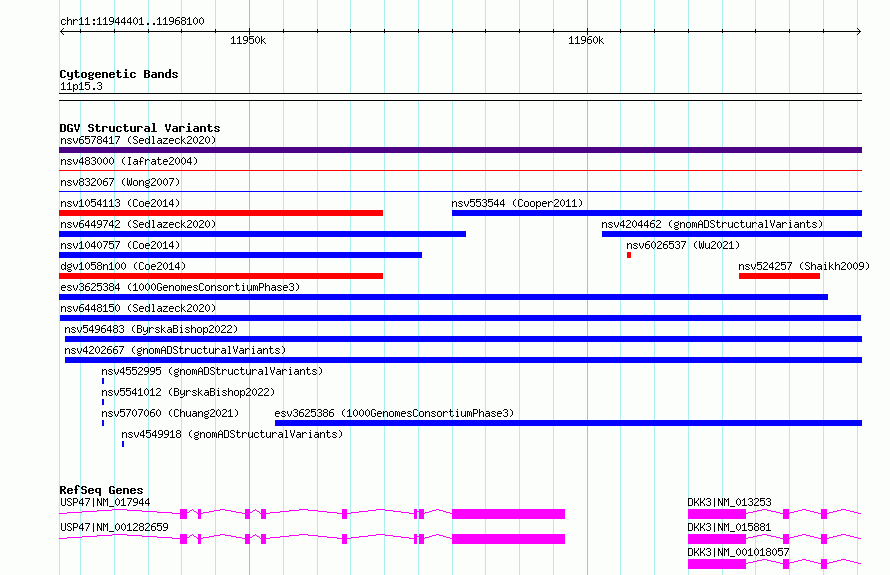Open nsv6448150 (Sedlazeck2020) variant bar
890x575 pixels.
pyautogui.click(x=460, y=318)
